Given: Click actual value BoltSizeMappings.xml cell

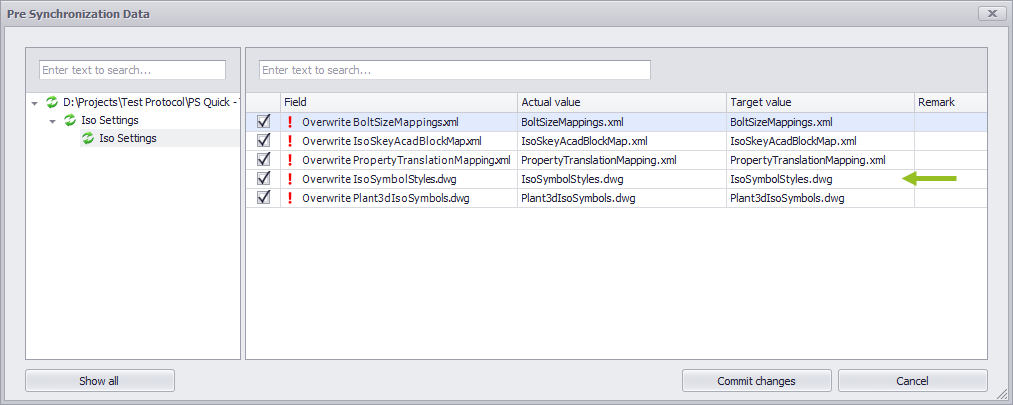Looking at the screenshot, I should click(621, 122).
